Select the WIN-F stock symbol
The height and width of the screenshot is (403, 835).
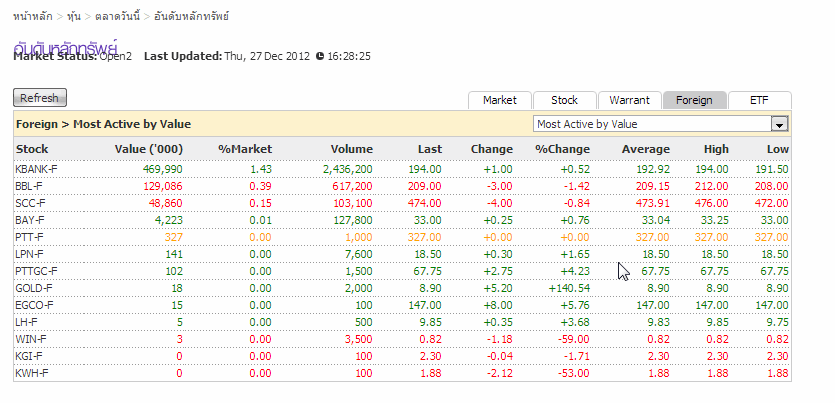pos(31,340)
